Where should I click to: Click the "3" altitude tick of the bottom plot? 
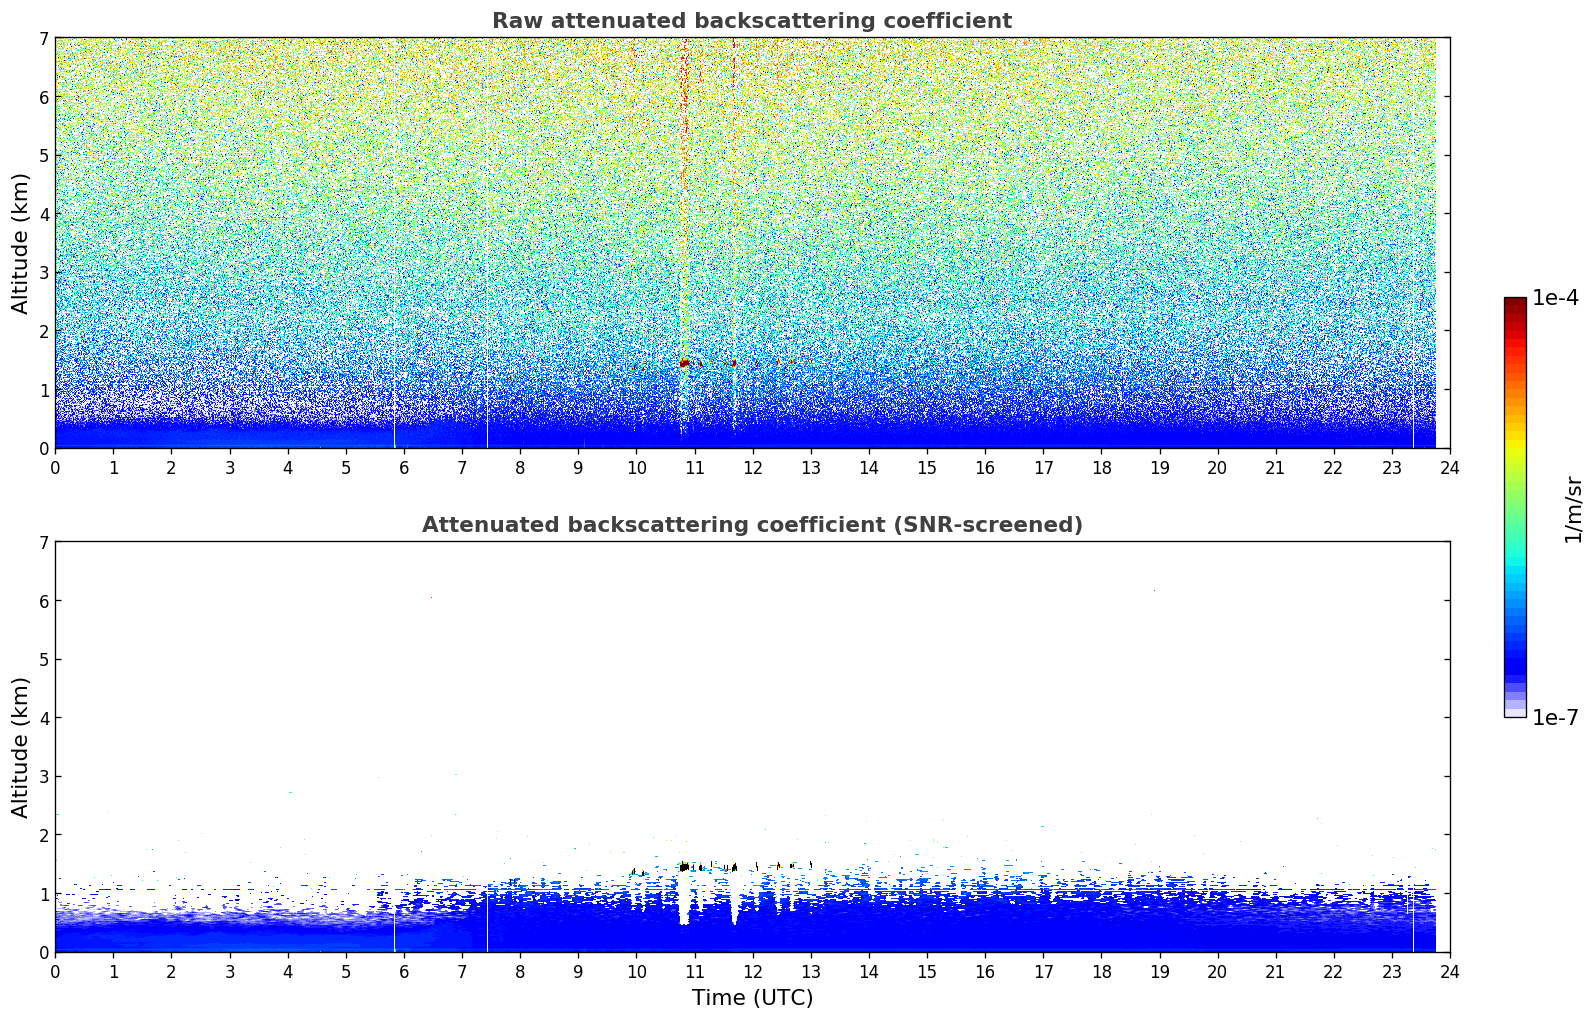pos(44,777)
